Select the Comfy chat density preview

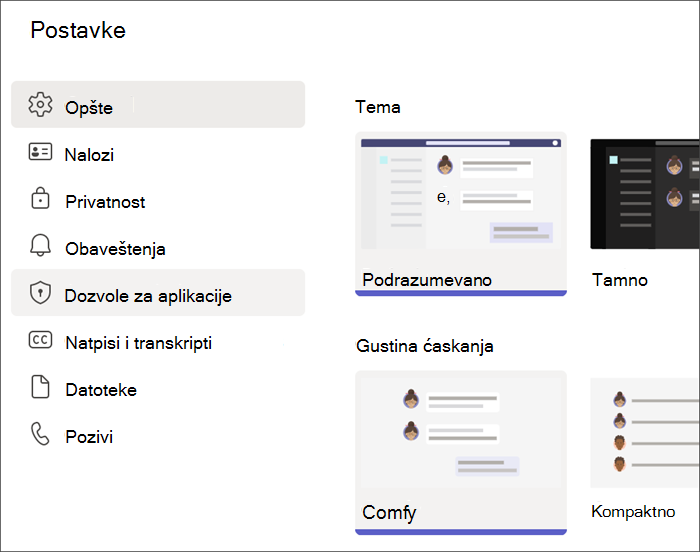[461, 432]
